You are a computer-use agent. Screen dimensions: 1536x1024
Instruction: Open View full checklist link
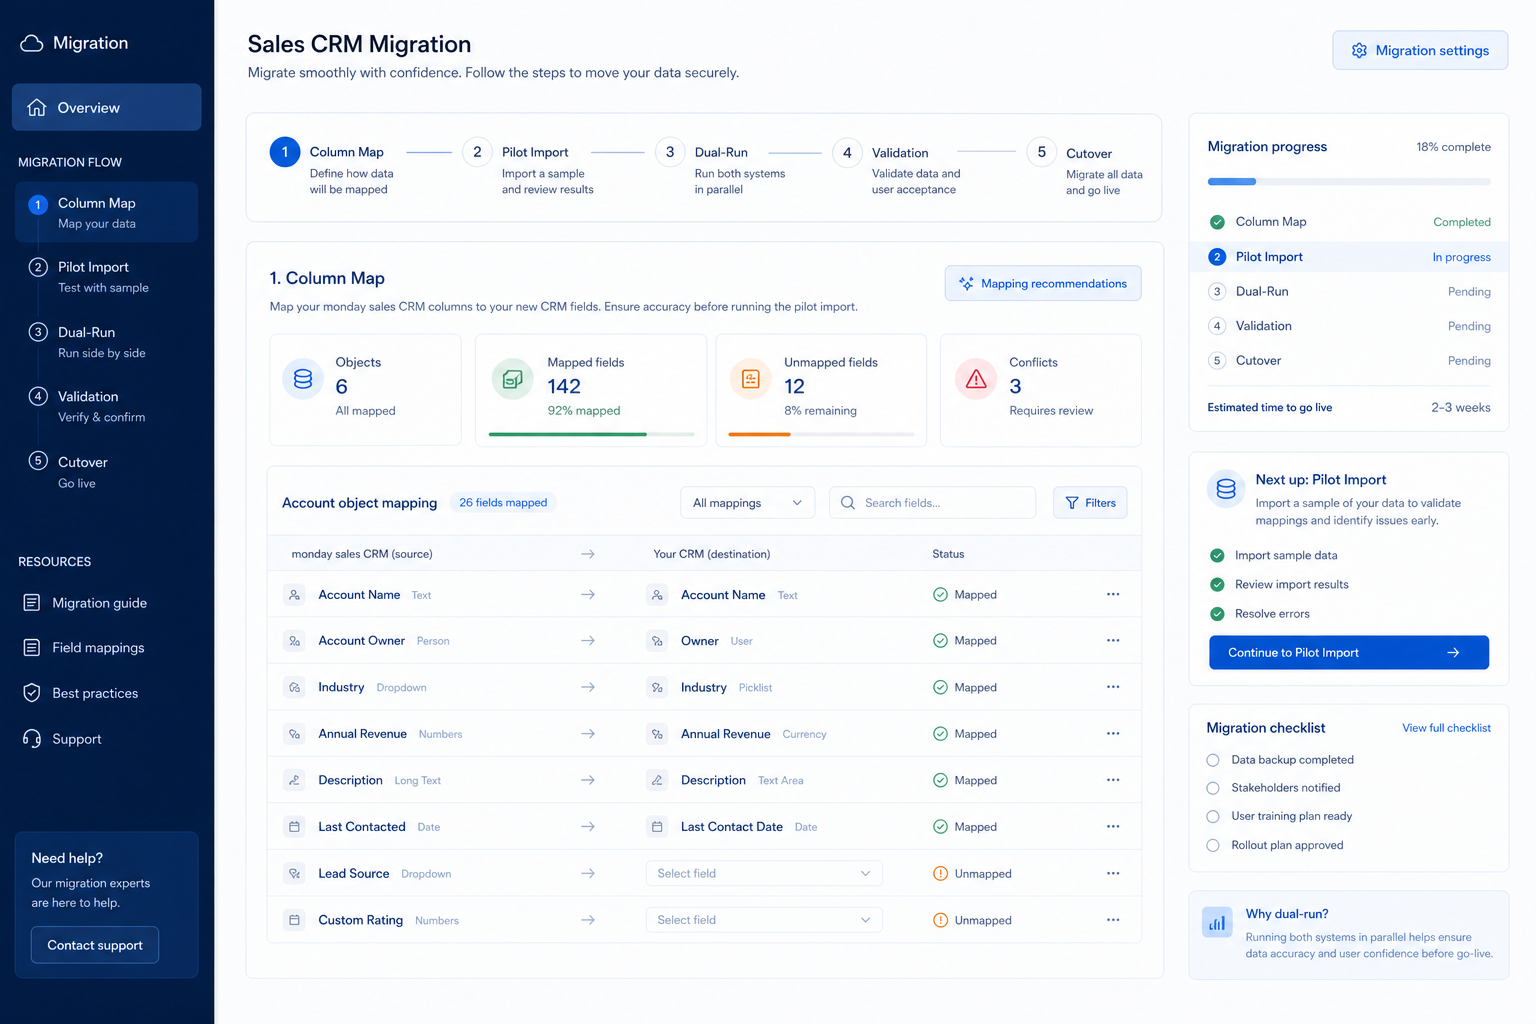[x=1446, y=728]
